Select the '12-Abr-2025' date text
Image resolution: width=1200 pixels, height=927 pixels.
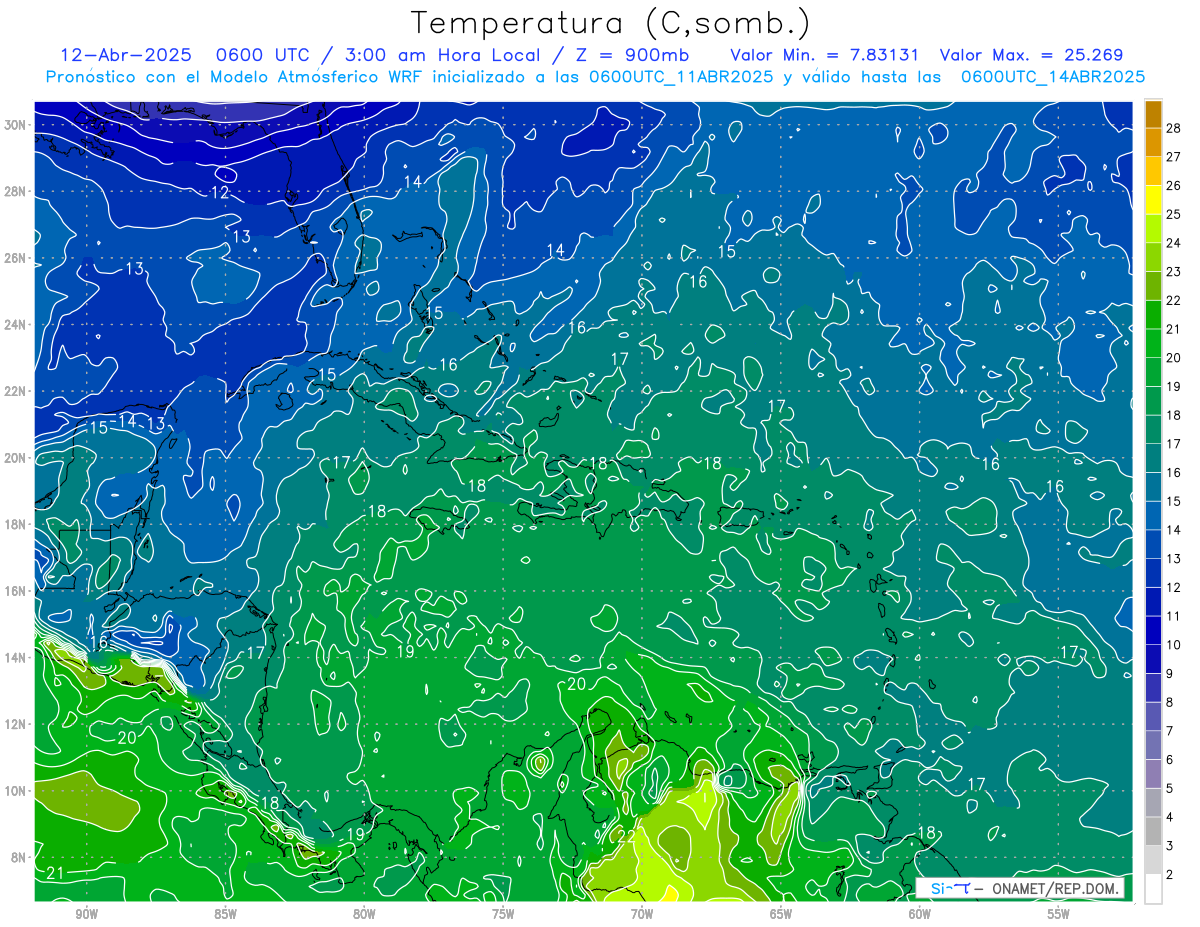click(126, 55)
